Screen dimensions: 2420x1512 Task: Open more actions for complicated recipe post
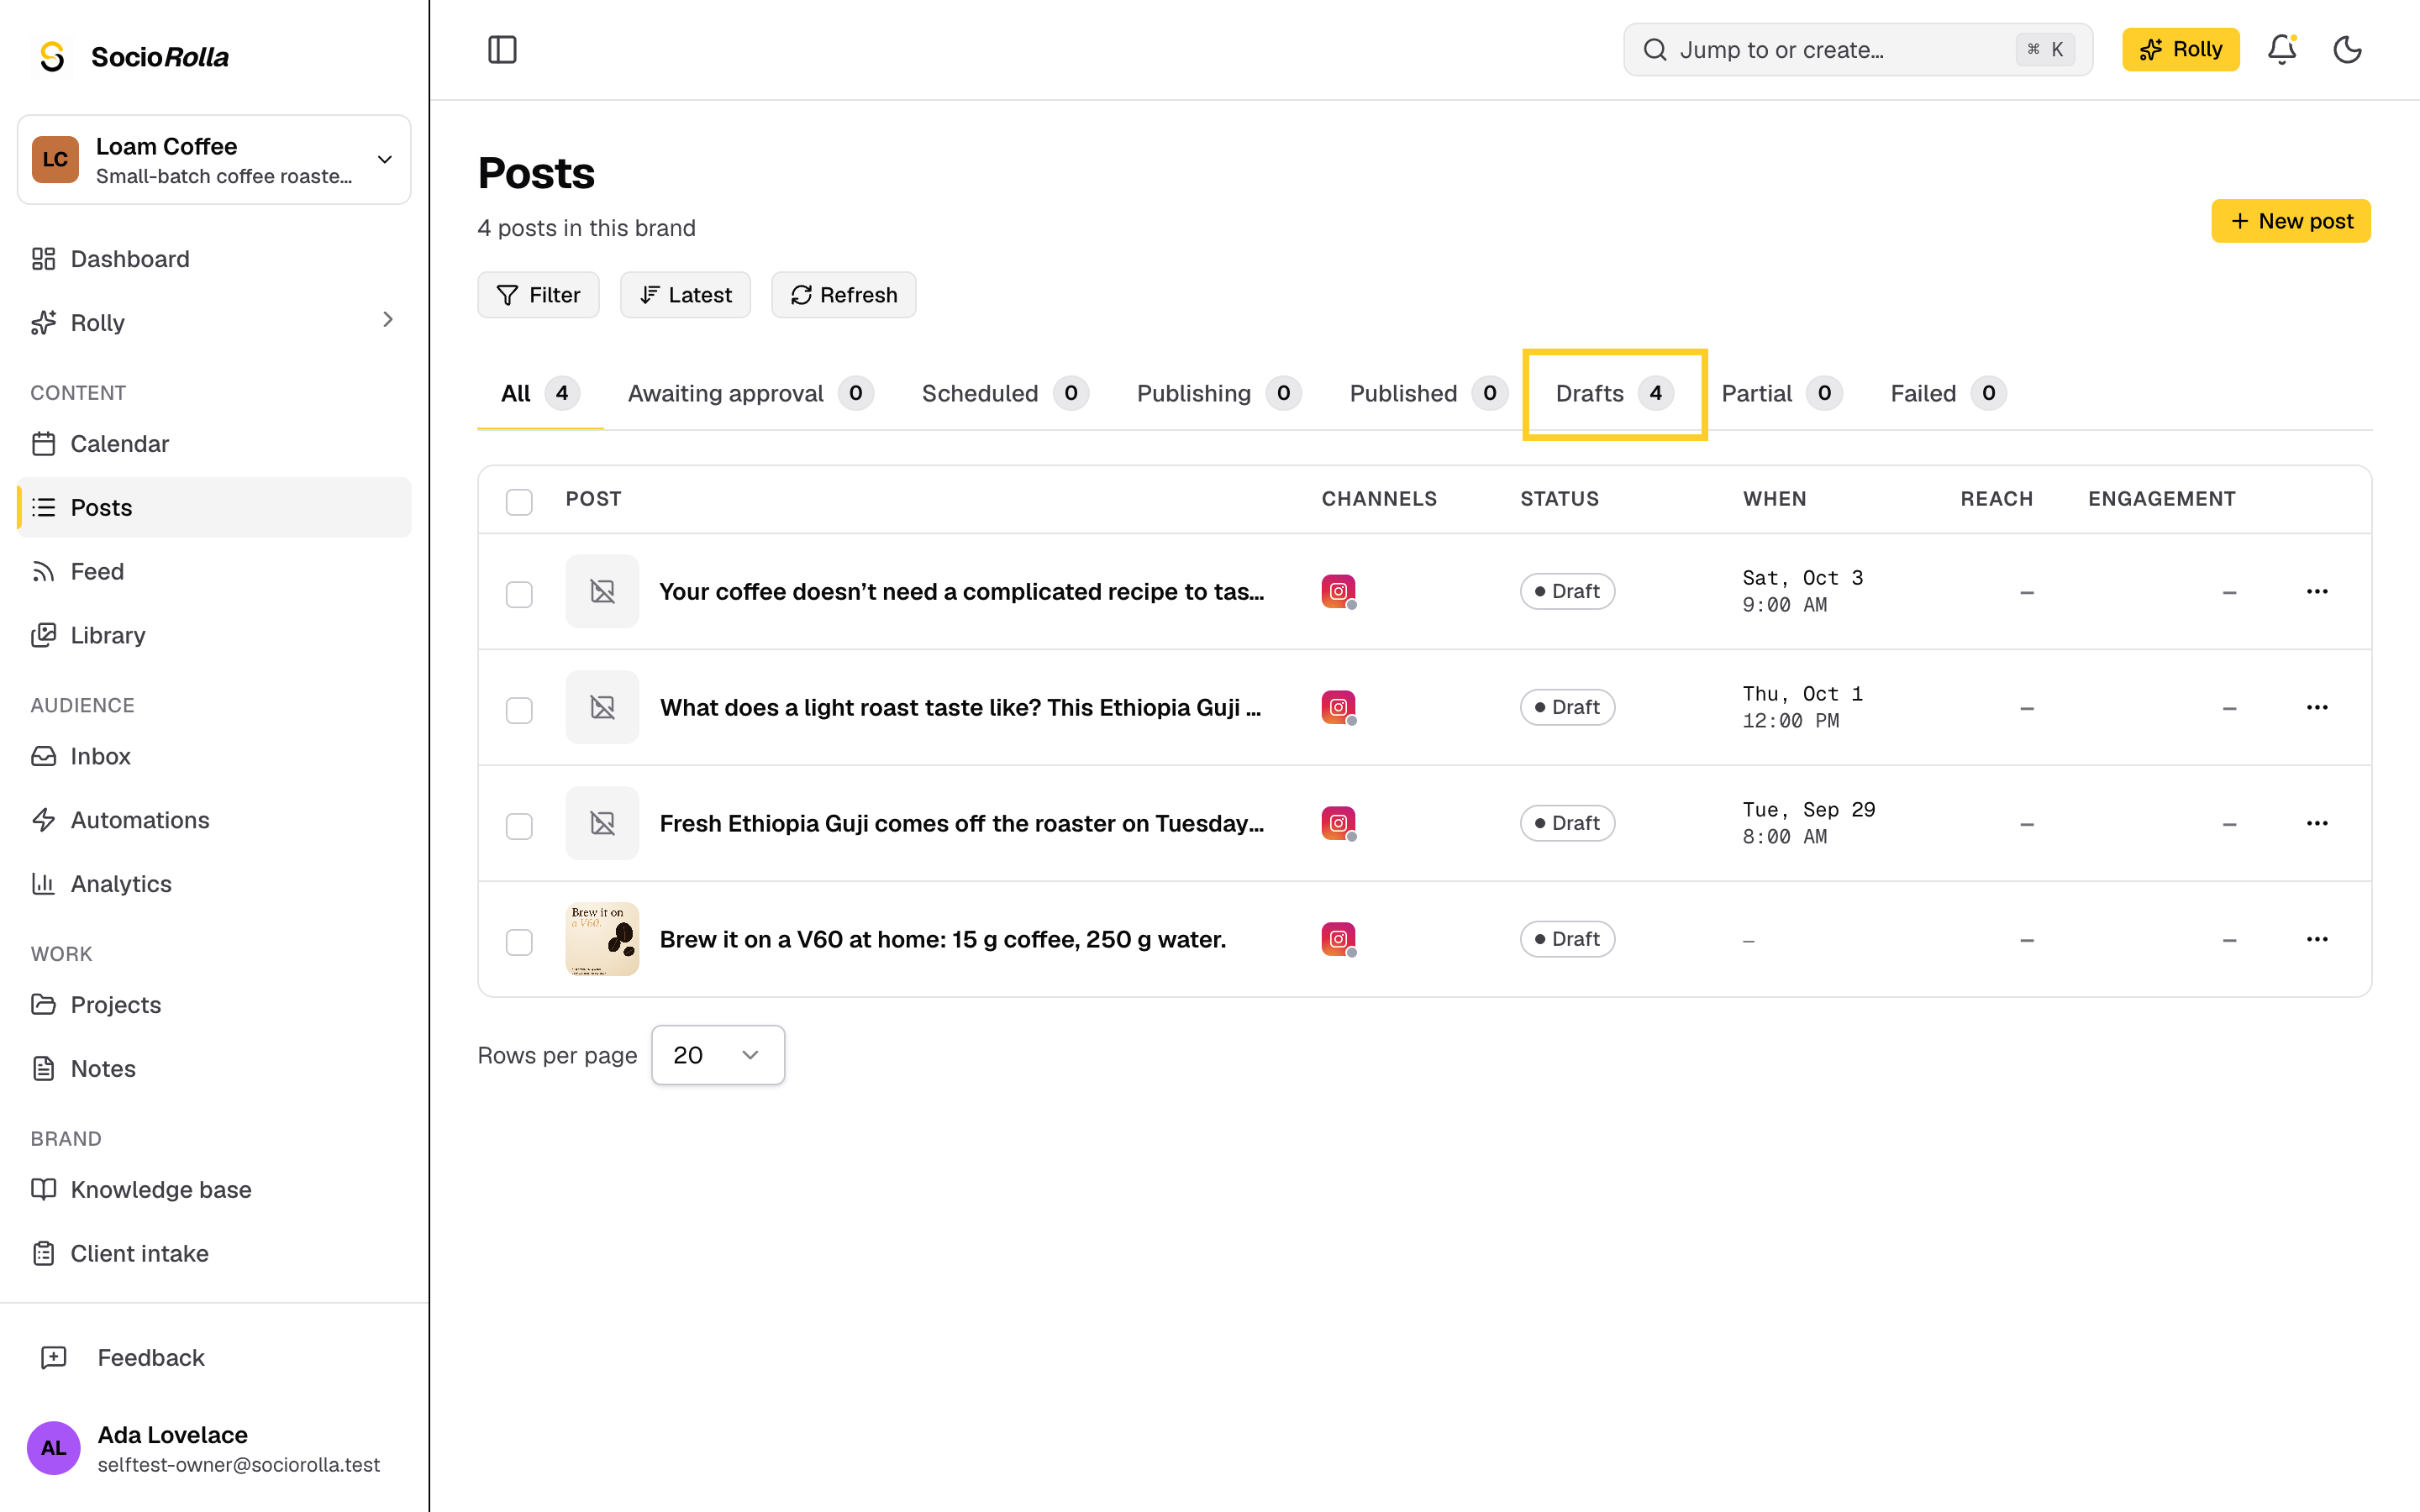(x=2317, y=591)
